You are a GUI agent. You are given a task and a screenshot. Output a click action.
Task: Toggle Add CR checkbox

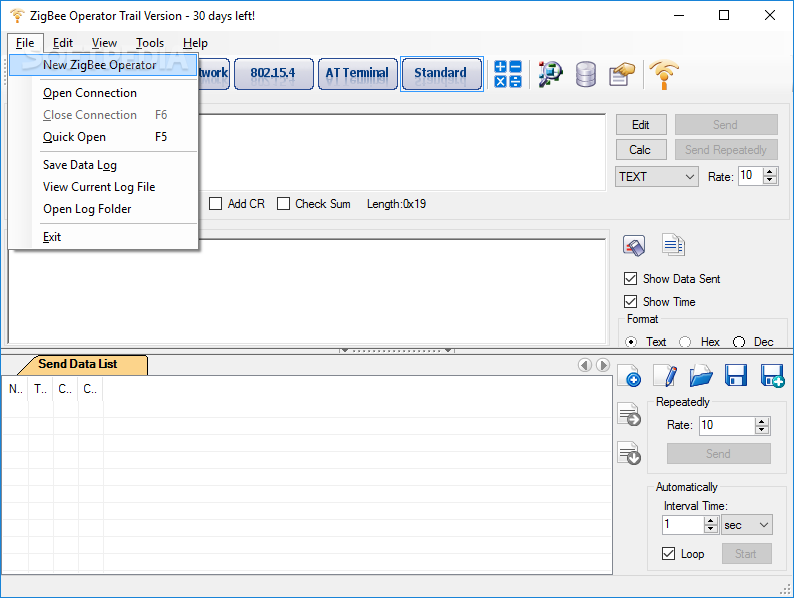(x=216, y=204)
